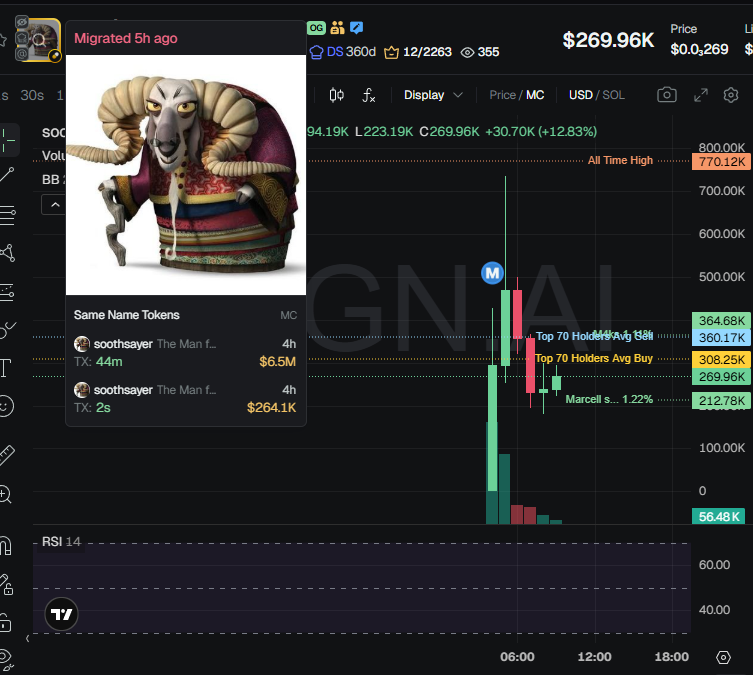Pick the brush drawing tool
This screenshot has height=675, width=753.
pyautogui.click(x=7, y=330)
